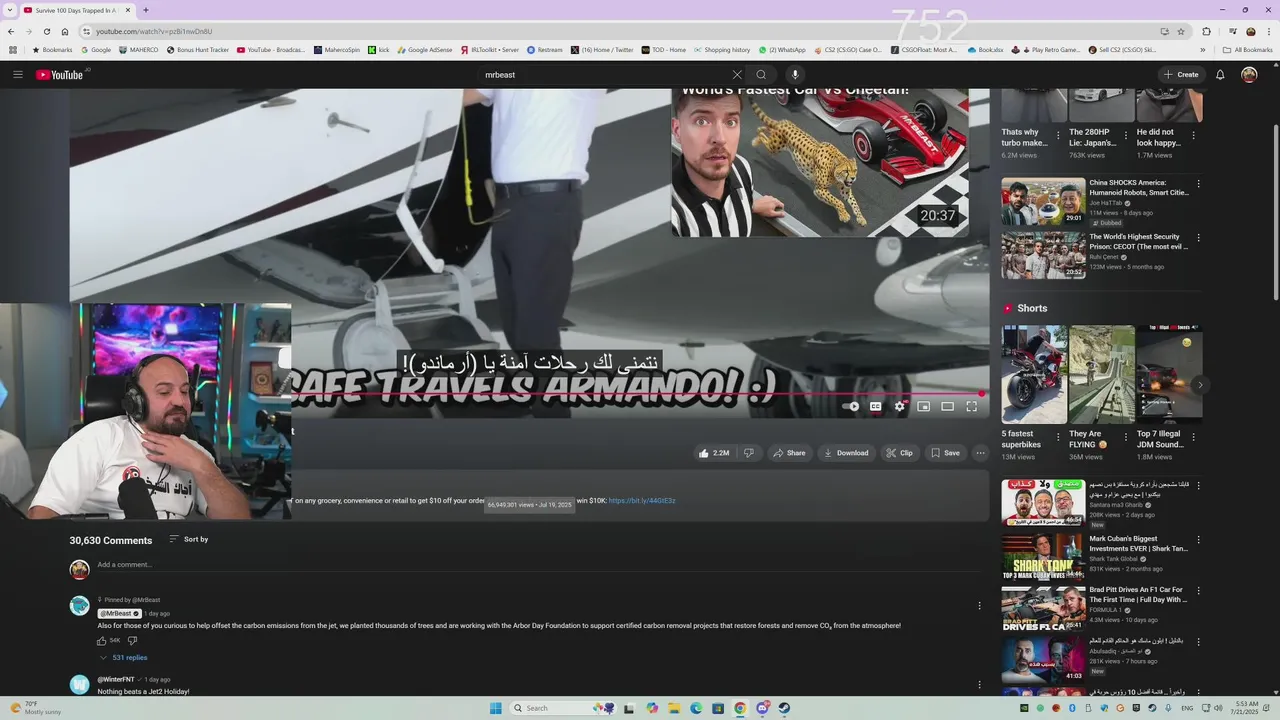Open options for Mark Cuban video
Screen dimensions: 1280x720
pos(1198,539)
